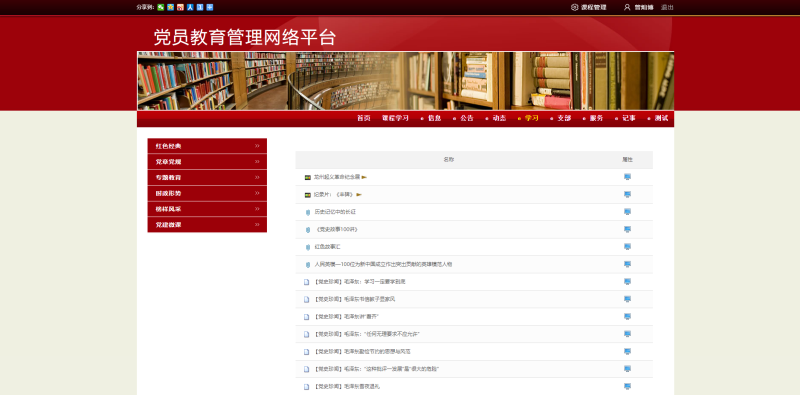Viewport: 800px width, 395px height.
Task: Click the monitor icon for 红色故事汇 row
Action: 628,246
